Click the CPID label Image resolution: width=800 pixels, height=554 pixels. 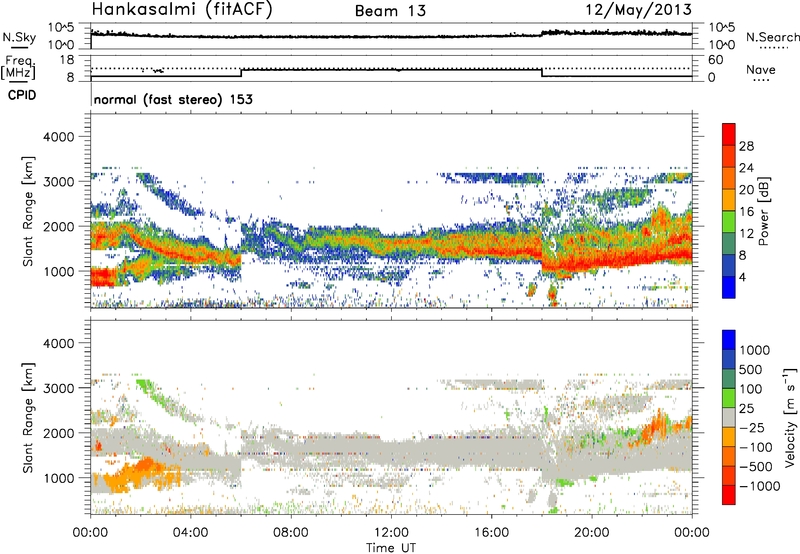click(x=22, y=95)
